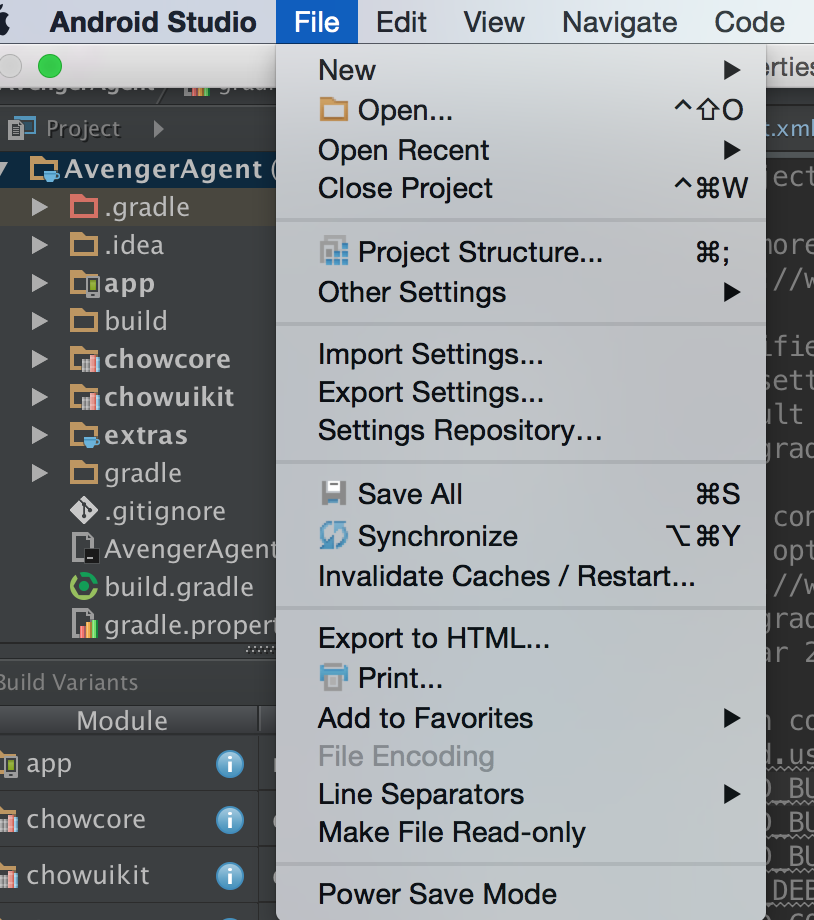Open the Other Settings submenu
This screenshot has height=920, width=814.
pos(521,292)
